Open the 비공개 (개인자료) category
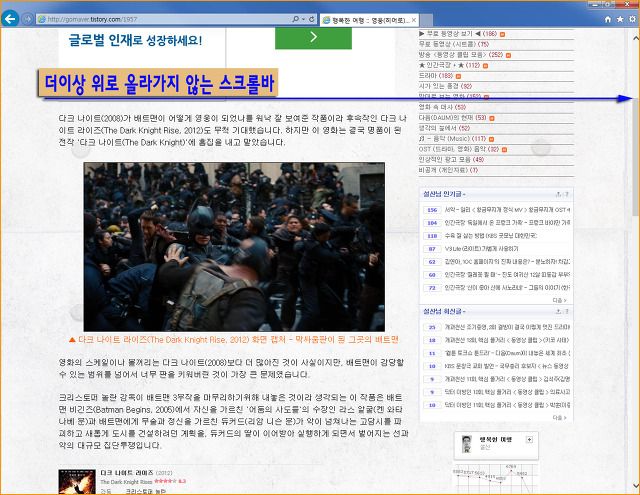This screenshot has height=495, width=640. click(x=448, y=171)
